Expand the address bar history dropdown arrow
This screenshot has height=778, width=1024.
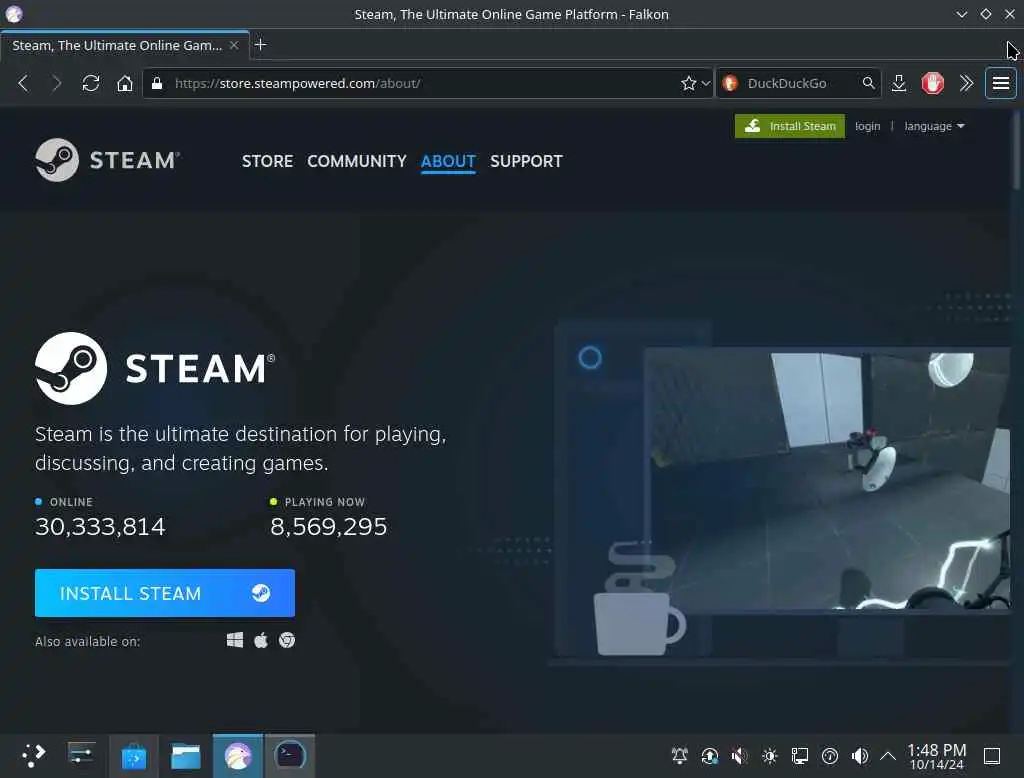point(706,84)
